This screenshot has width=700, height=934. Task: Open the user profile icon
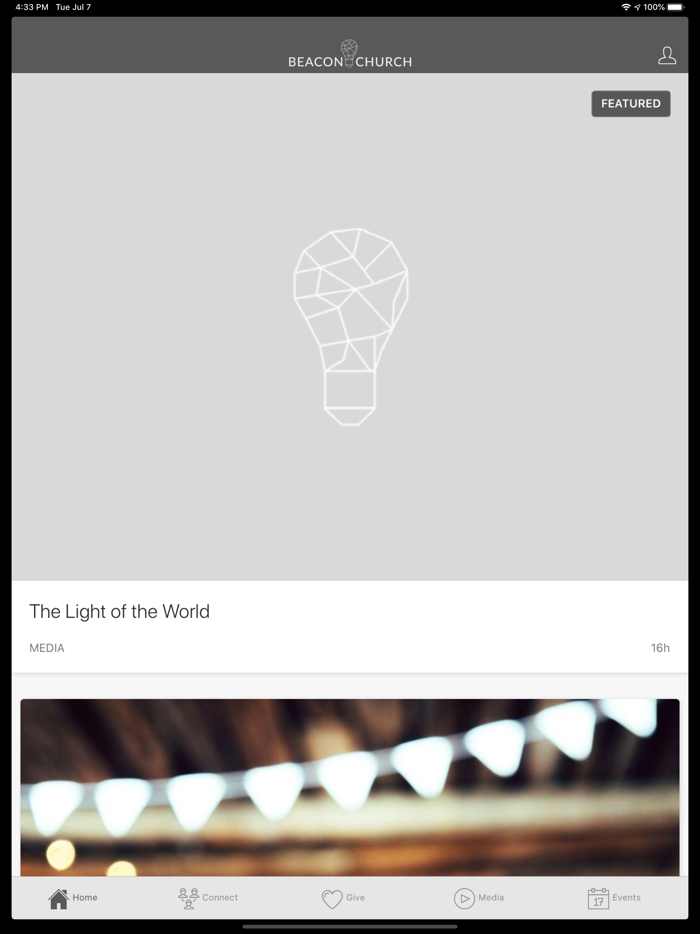(667, 55)
